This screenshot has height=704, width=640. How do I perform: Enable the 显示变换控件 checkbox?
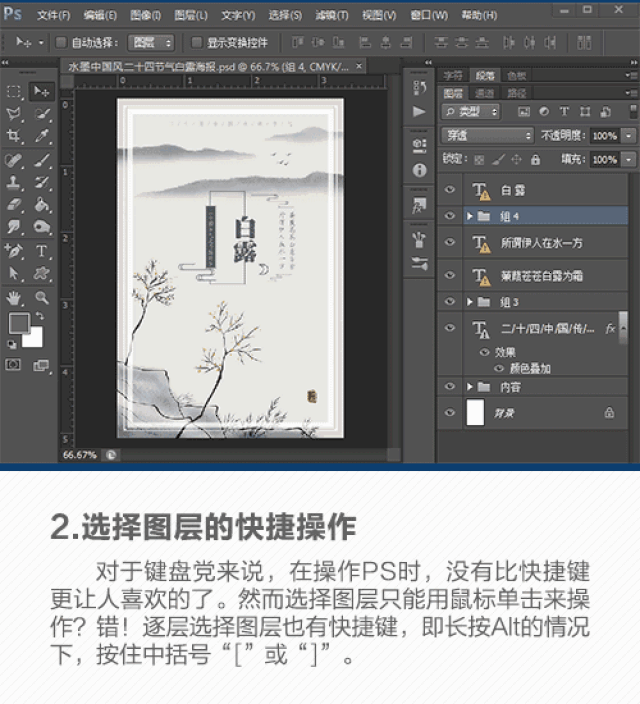coord(196,43)
